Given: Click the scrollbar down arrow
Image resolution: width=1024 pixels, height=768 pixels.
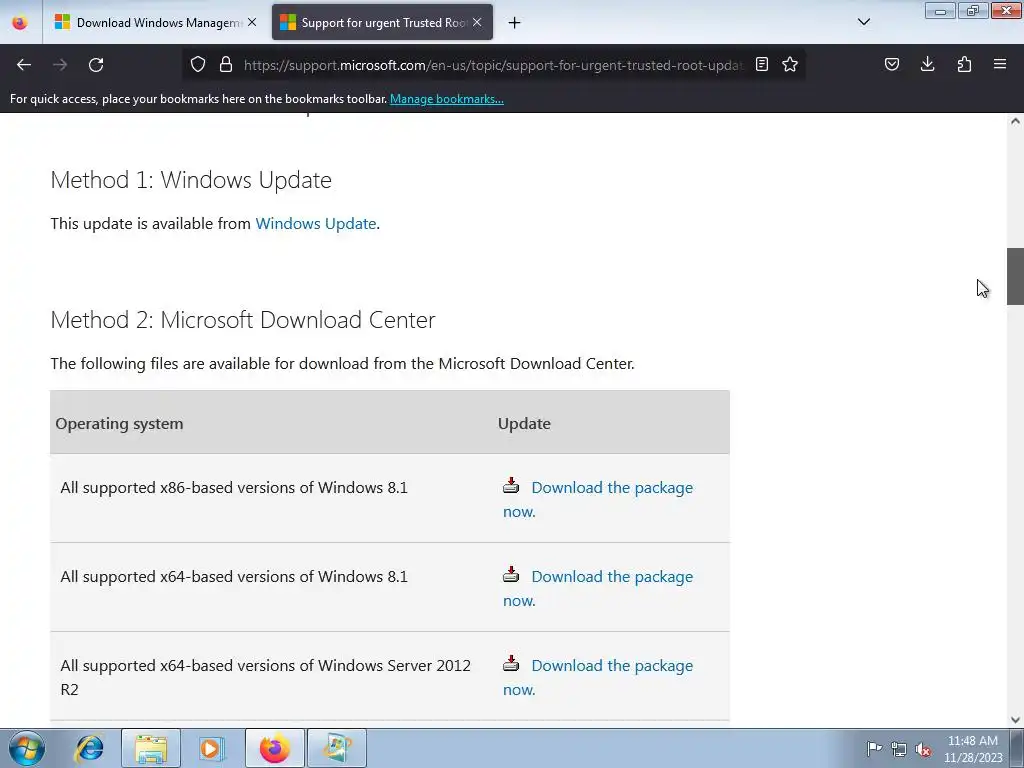Looking at the screenshot, I should pos(1015,720).
